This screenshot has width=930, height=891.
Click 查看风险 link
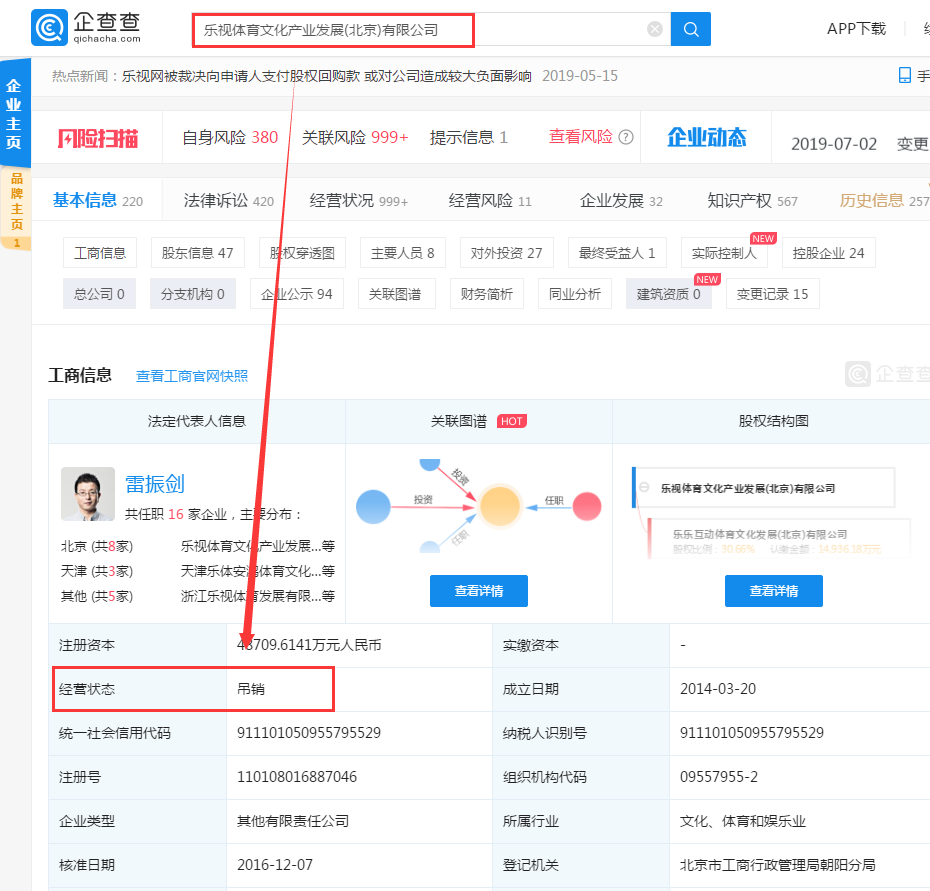point(580,136)
